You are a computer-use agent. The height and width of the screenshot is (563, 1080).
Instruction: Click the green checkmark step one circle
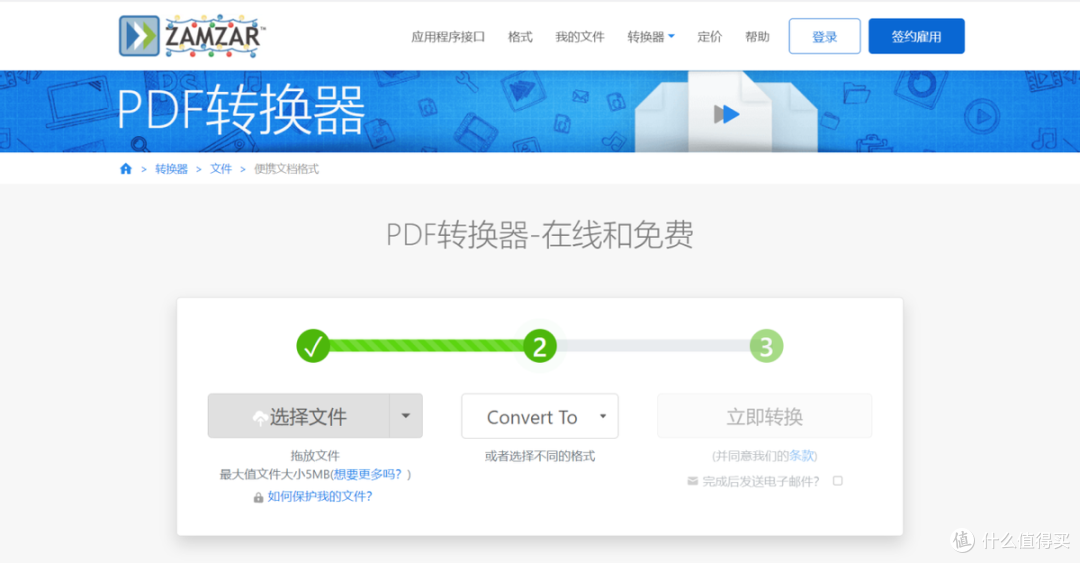click(313, 346)
